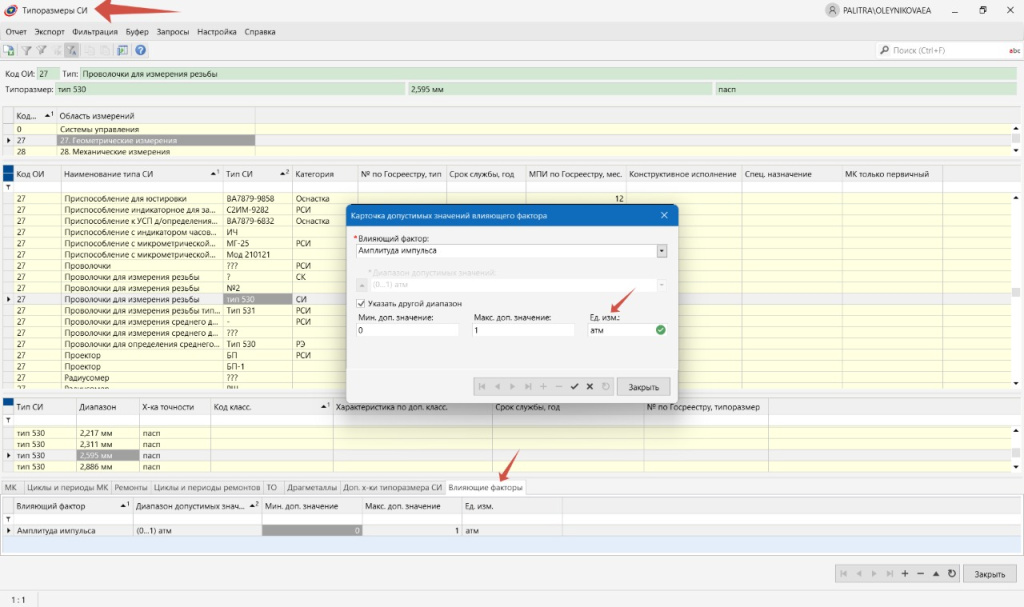Click filter row icon of typesize table

point(8,420)
